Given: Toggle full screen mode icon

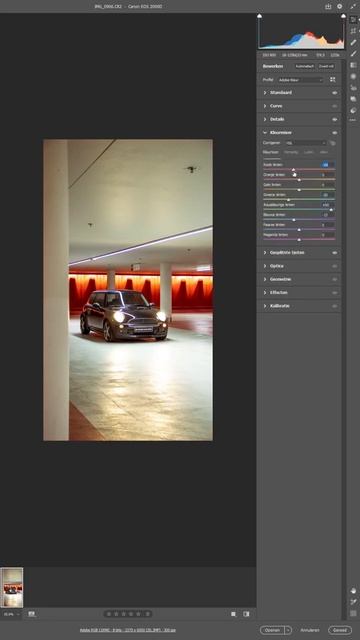Looking at the screenshot, I should (353, 7).
